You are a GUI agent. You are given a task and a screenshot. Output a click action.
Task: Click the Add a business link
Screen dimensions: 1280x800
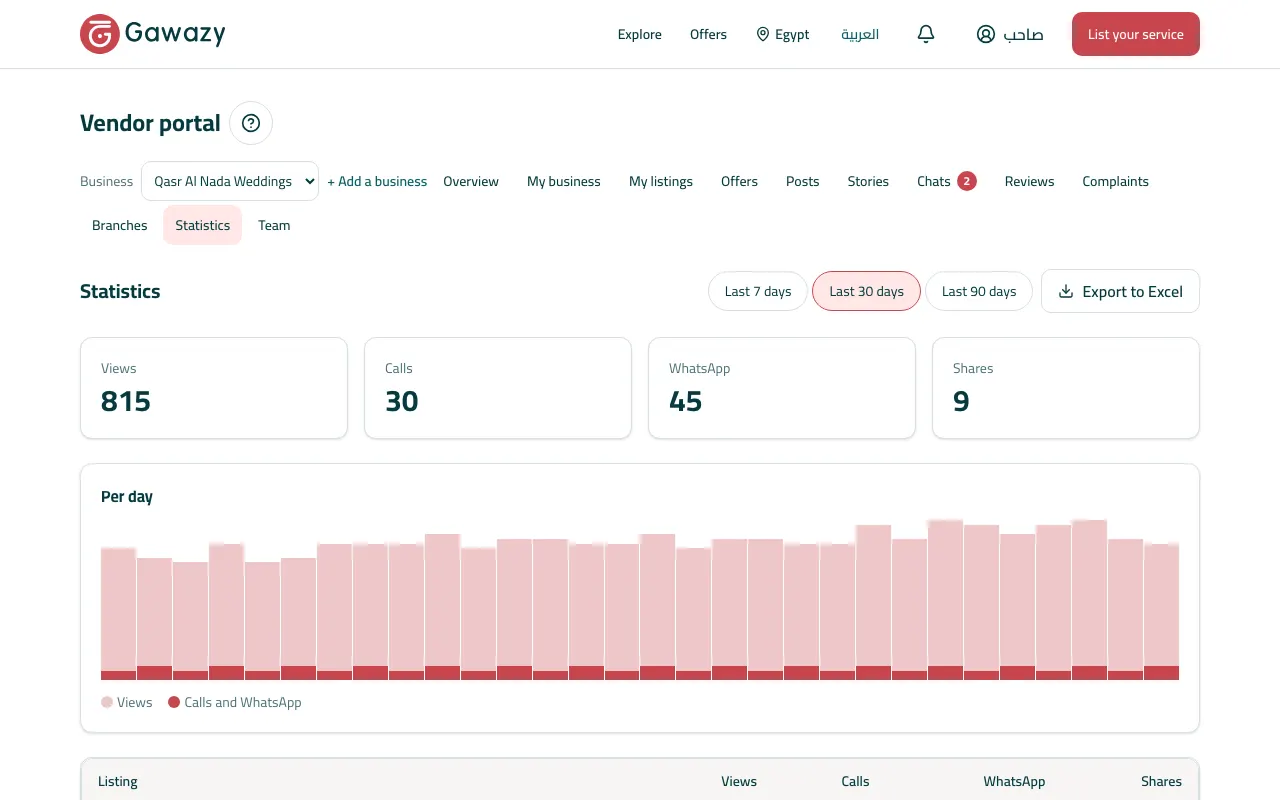tap(377, 181)
